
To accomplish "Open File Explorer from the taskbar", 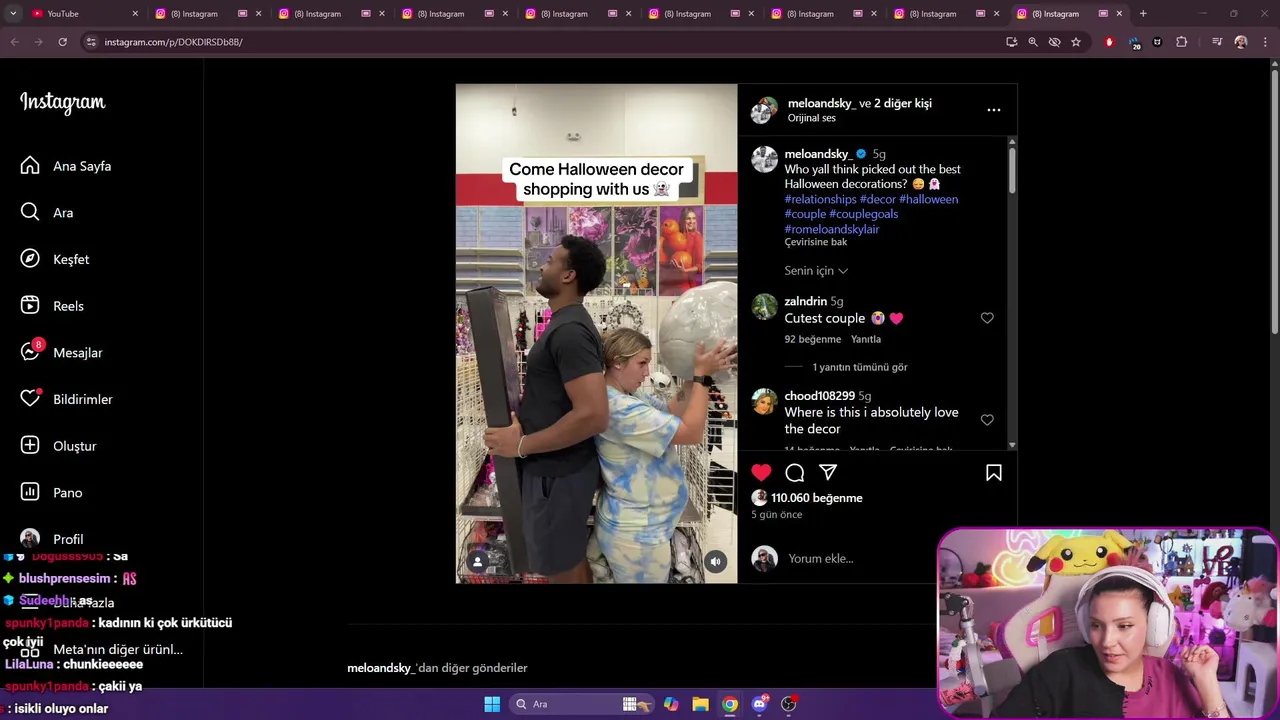I will pos(701,704).
